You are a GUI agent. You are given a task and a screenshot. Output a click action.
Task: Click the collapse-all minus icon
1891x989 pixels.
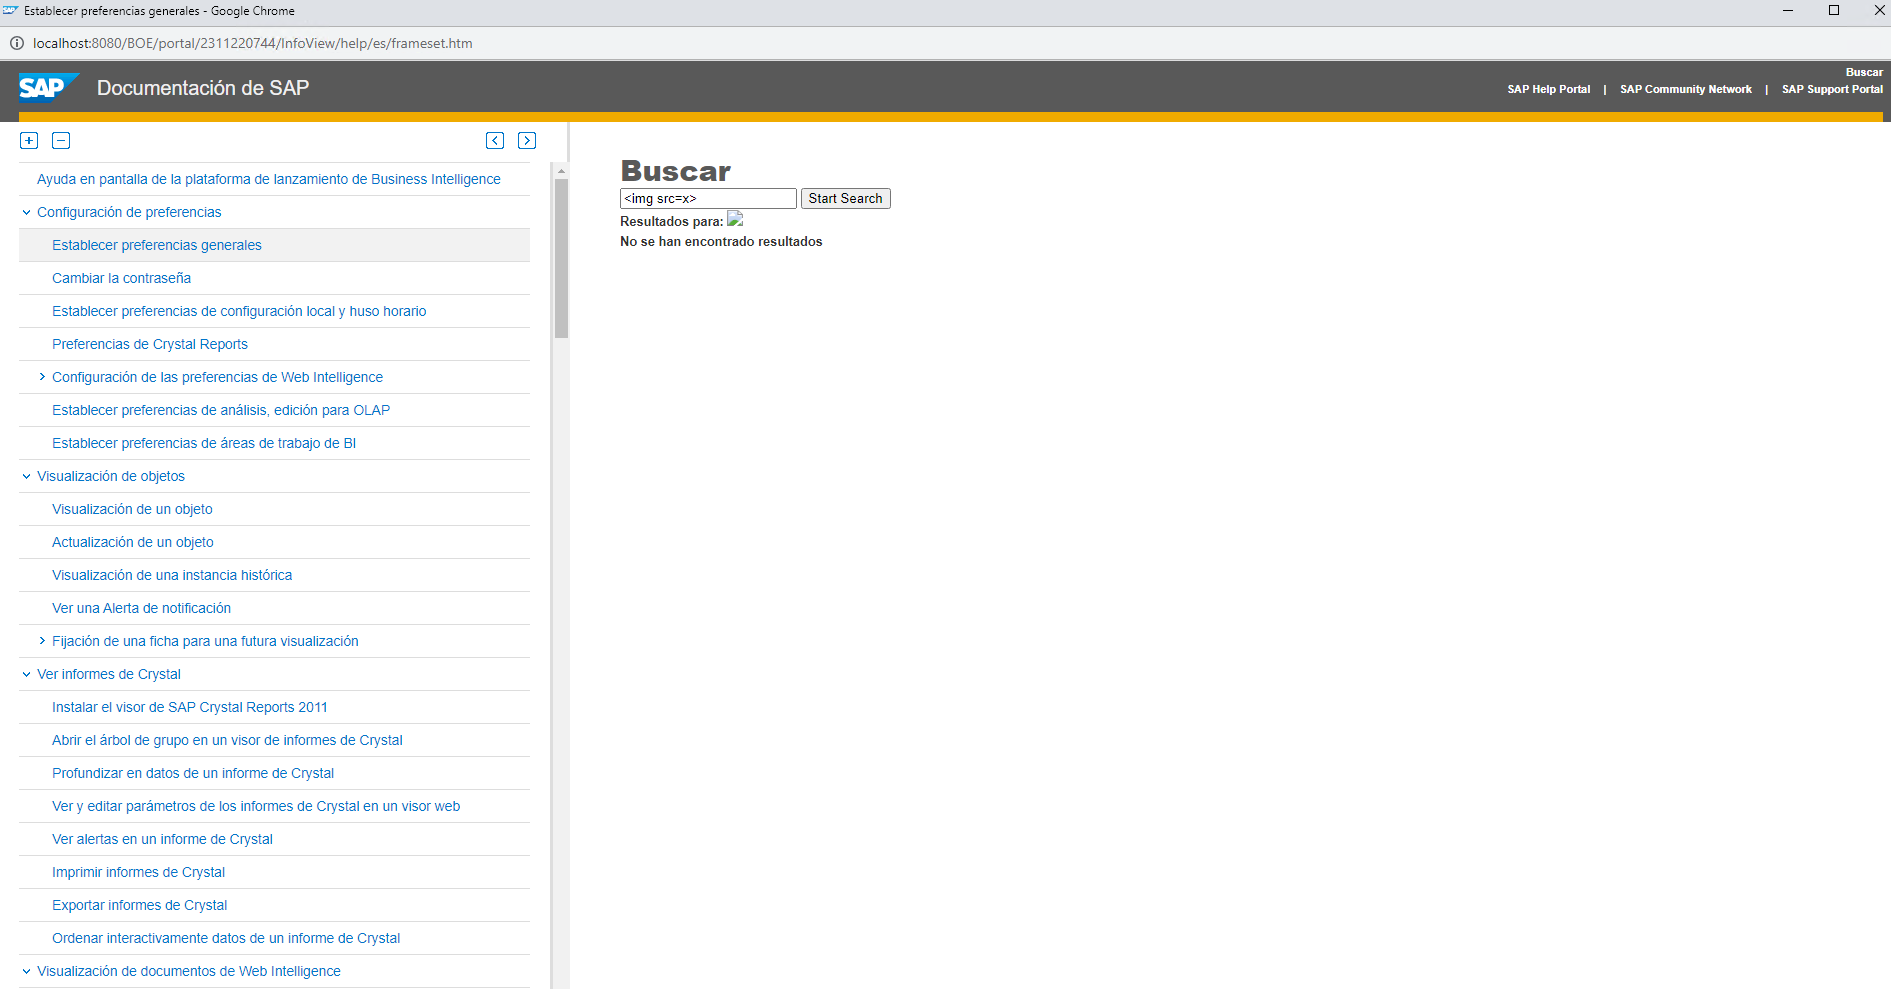click(x=61, y=141)
